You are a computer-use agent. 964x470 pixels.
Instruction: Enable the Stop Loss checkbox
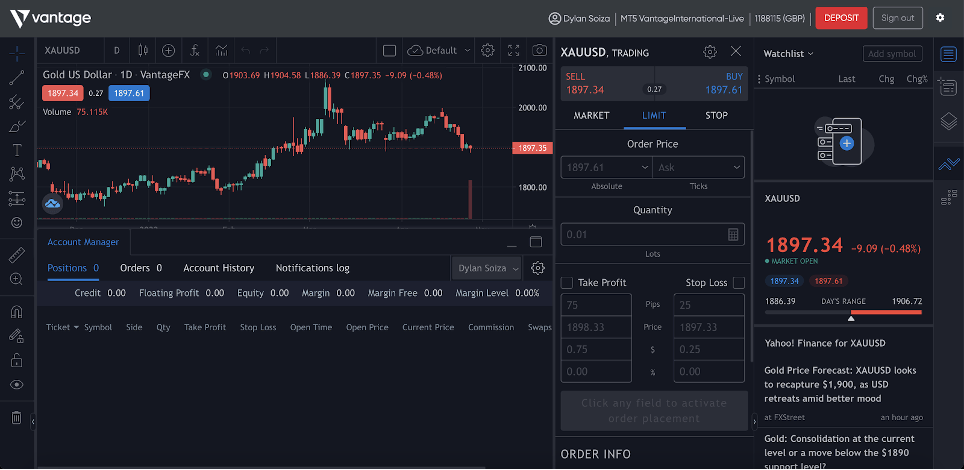(739, 283)
